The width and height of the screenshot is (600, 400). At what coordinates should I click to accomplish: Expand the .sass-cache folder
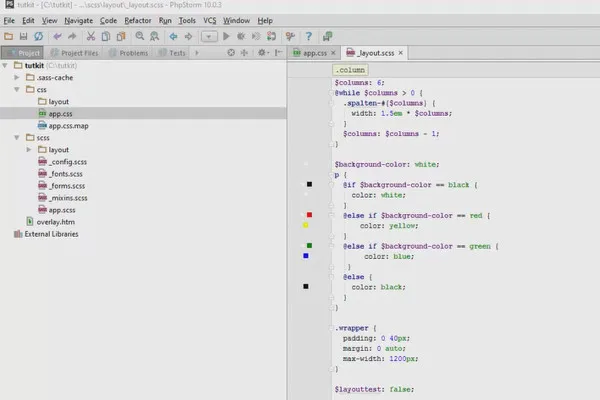pos(17,77)
